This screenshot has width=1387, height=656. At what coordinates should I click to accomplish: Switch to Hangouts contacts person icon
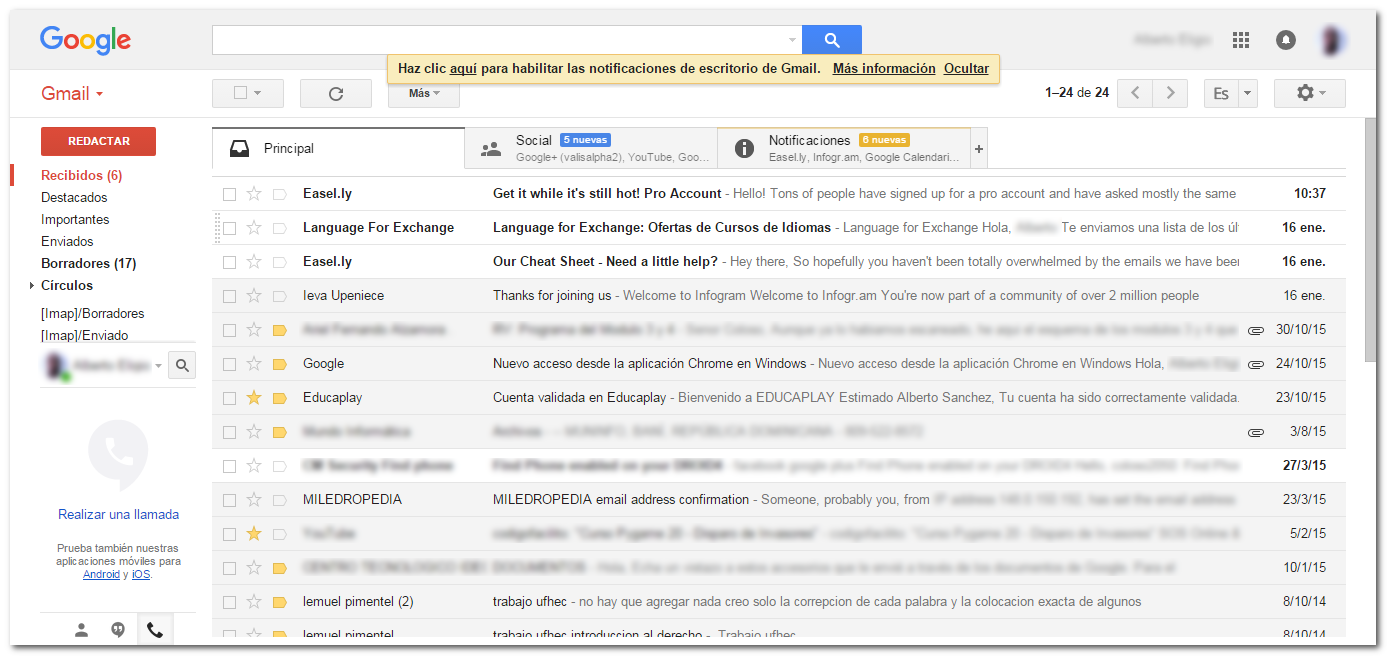[82, 630]
